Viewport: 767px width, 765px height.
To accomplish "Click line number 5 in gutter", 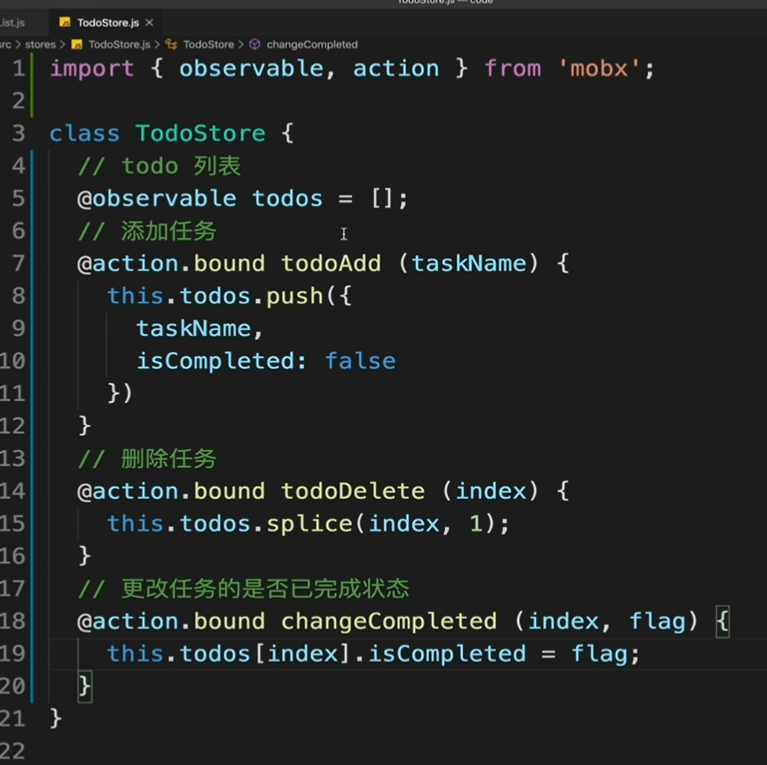I will 19,198.
